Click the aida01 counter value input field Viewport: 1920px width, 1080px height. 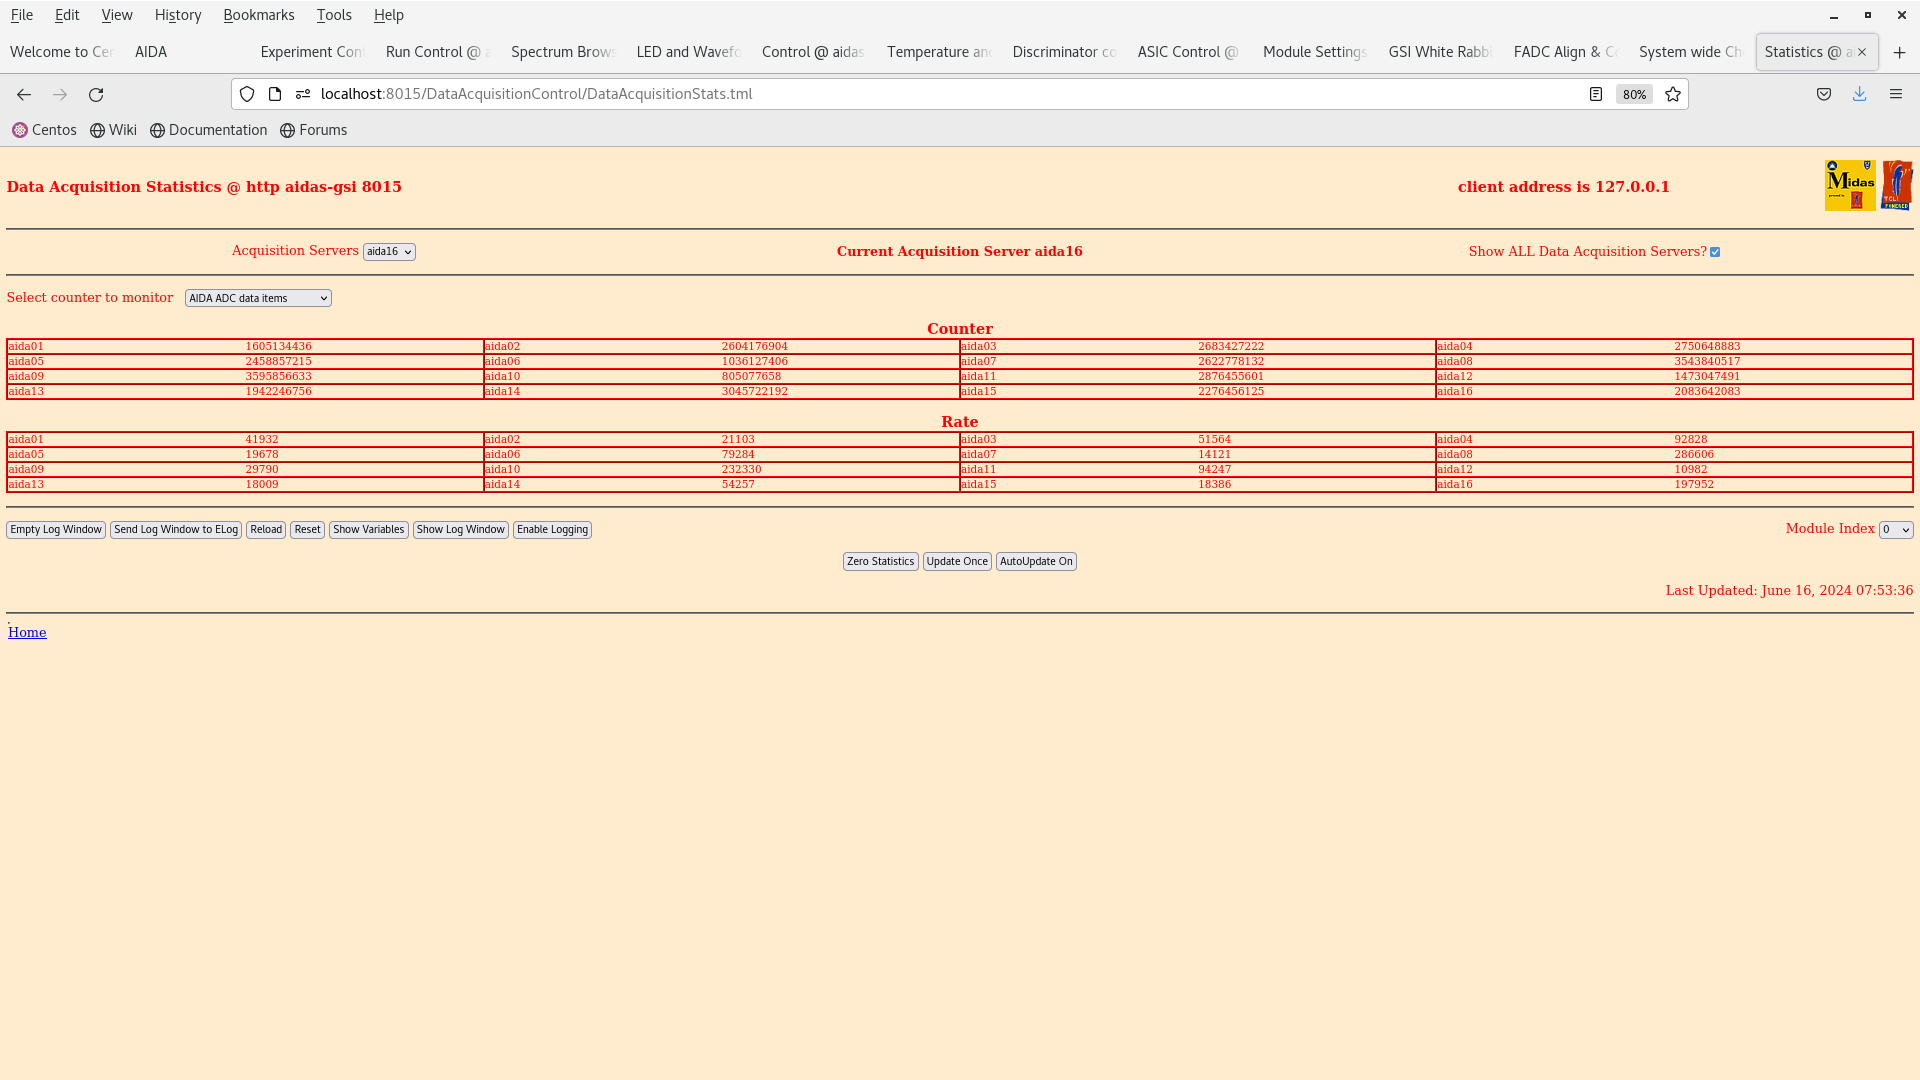coord(278,345)
